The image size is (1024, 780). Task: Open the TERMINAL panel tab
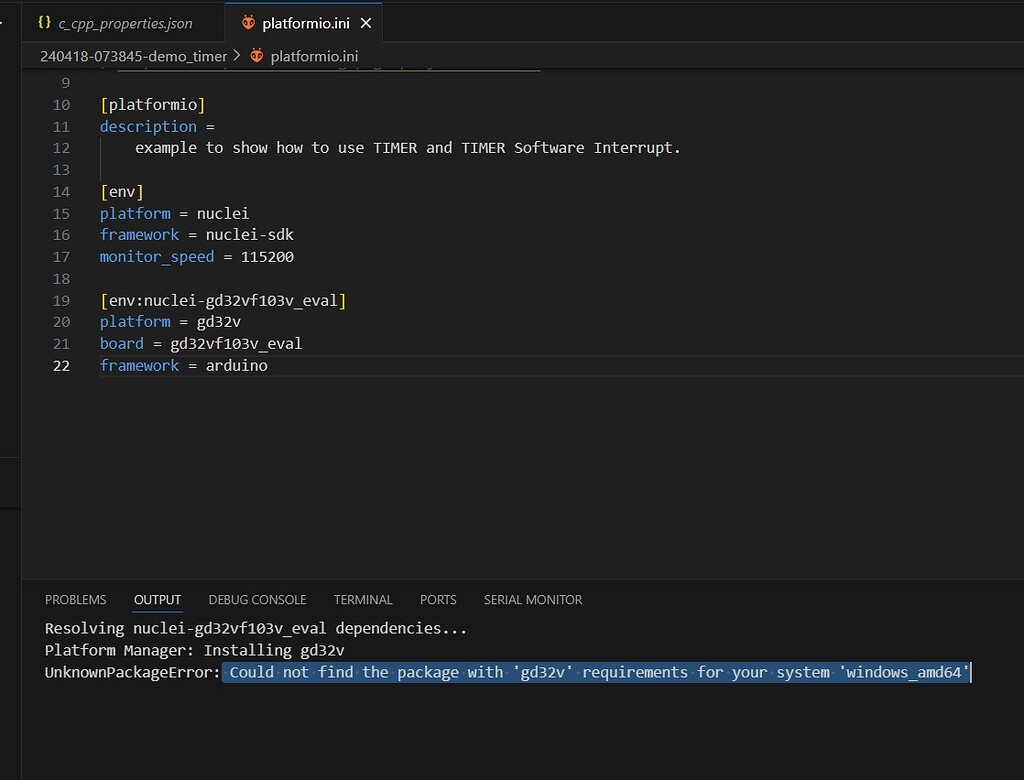(363, 600)
